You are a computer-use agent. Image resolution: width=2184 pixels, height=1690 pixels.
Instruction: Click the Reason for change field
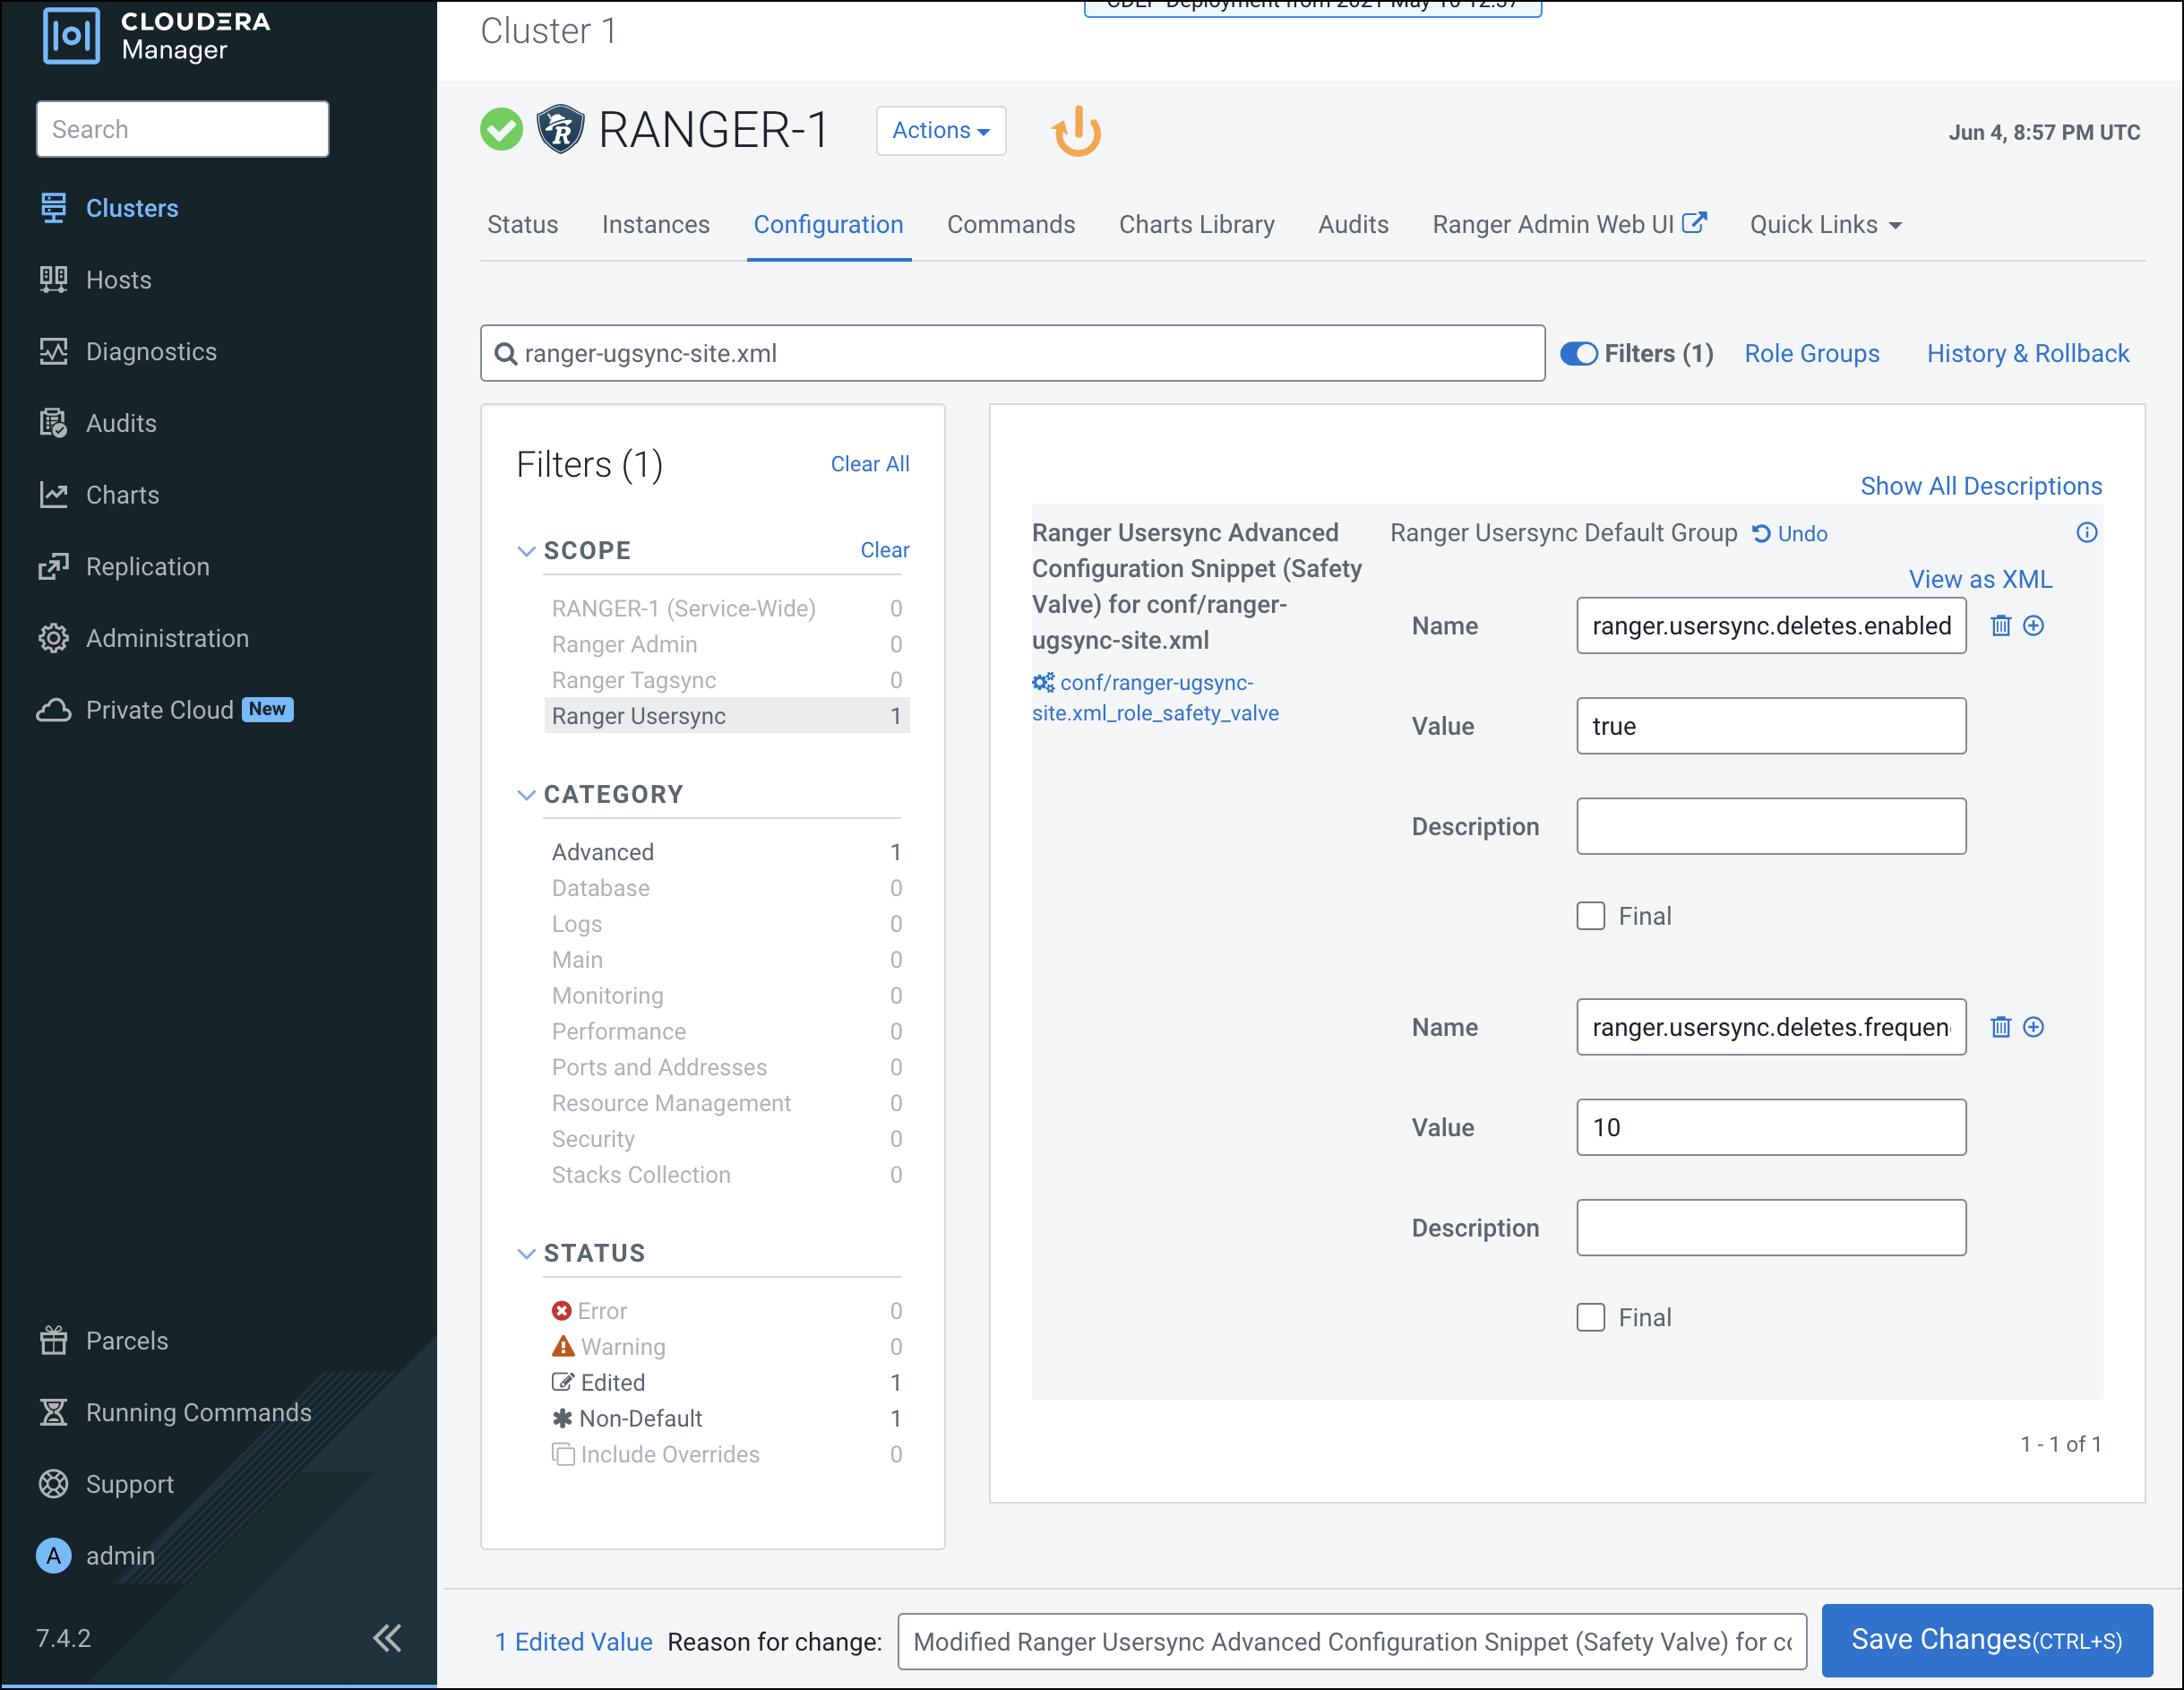point(1351,1642)
